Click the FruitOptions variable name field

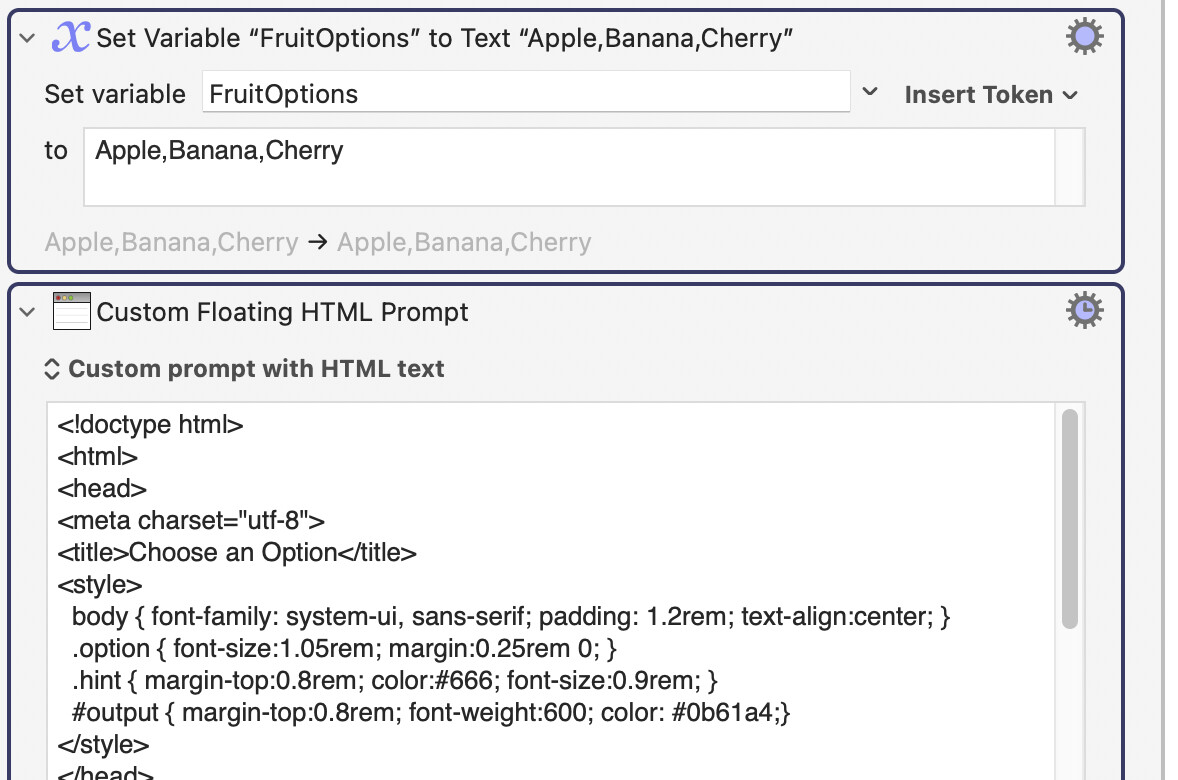(525, 94)
